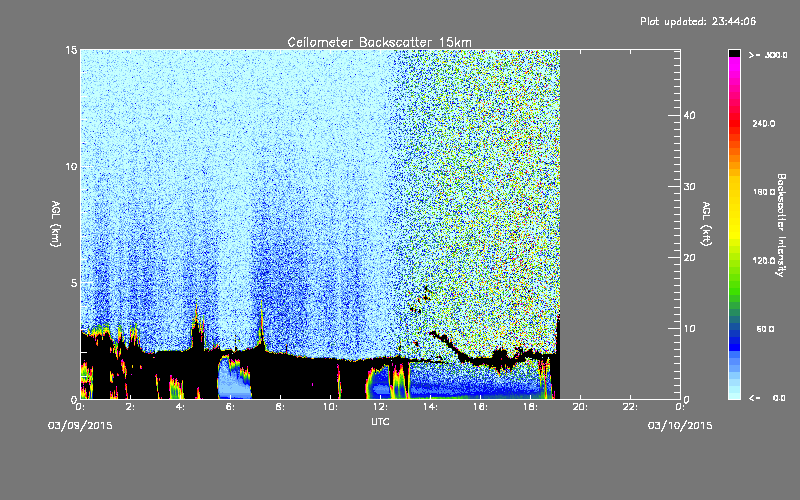Viewport: 800px width, 500px height.
Task: Click the 'UTC' x-axis label
Action: (x=380, y=421)
